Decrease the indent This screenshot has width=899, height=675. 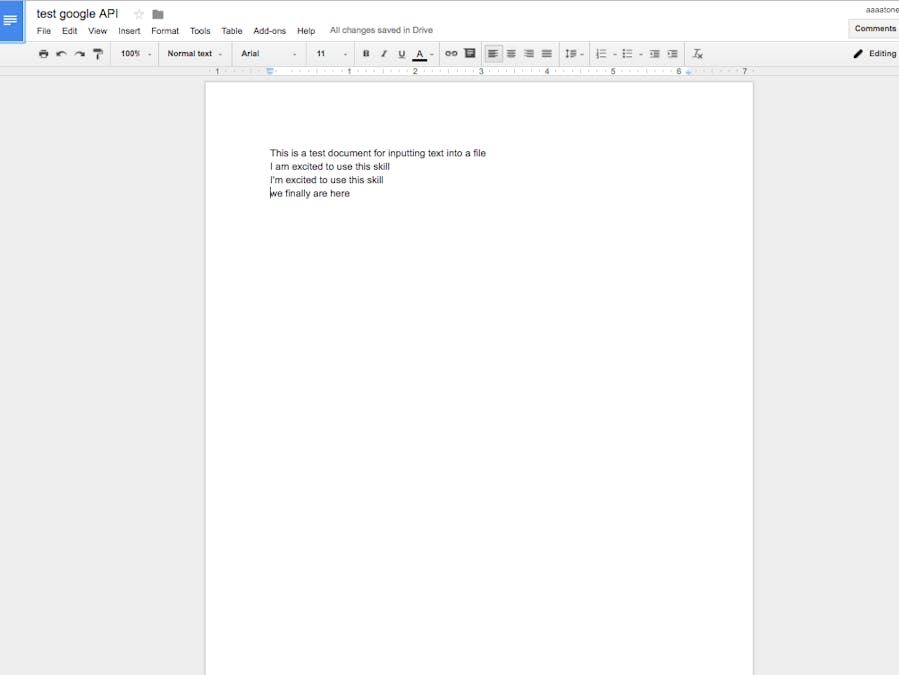pos(654,54)
